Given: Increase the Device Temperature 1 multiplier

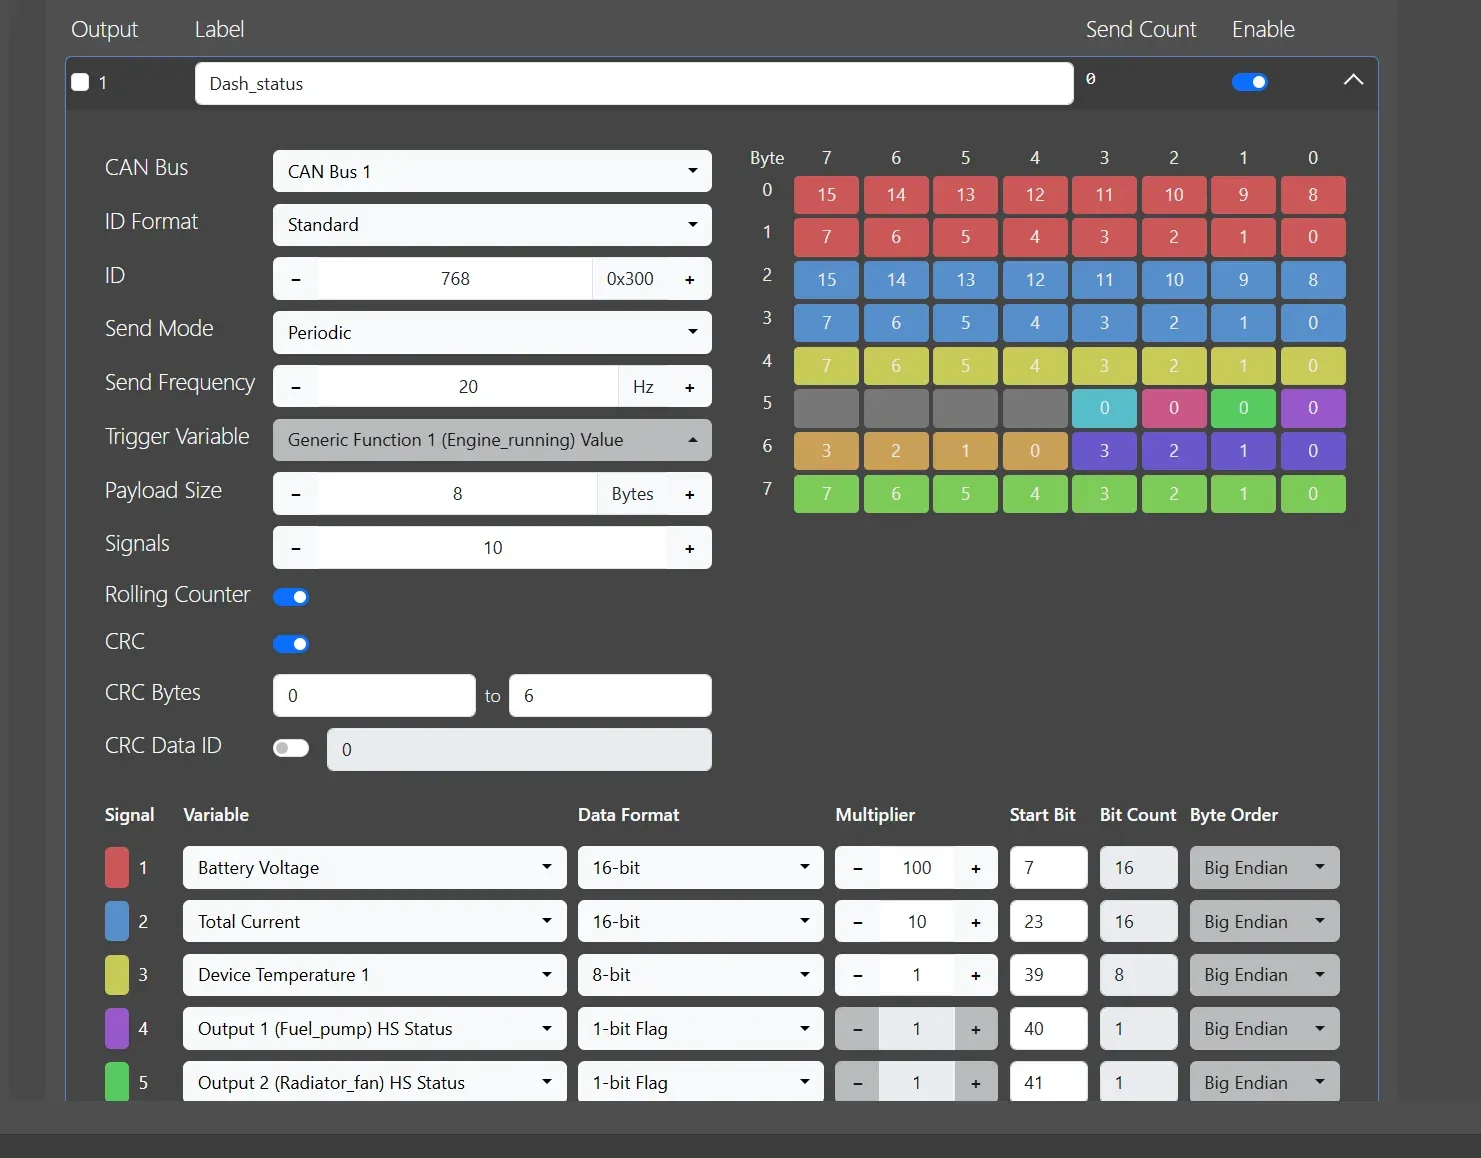Looking at the screenshot, I should pyautogui.click(x=976, y=975).
